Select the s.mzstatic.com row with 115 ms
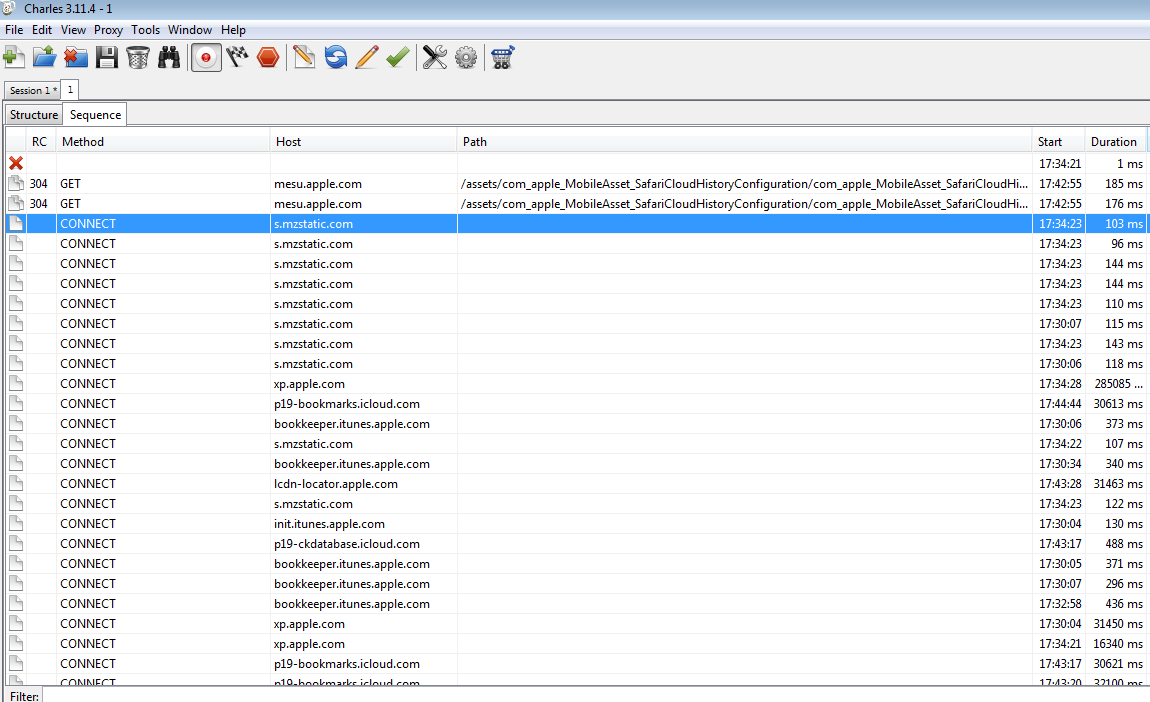 coord(576,323)
